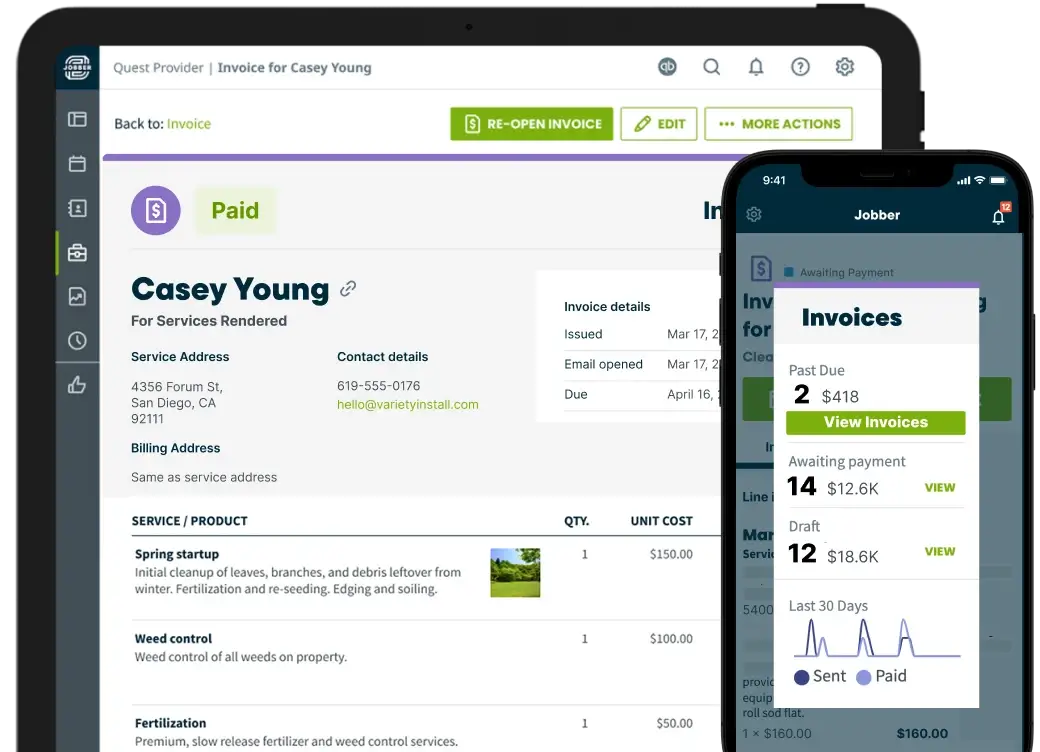The image size is (1040, 752).
Task: Click the Re-open Invoice button
Action: [532, 124]
